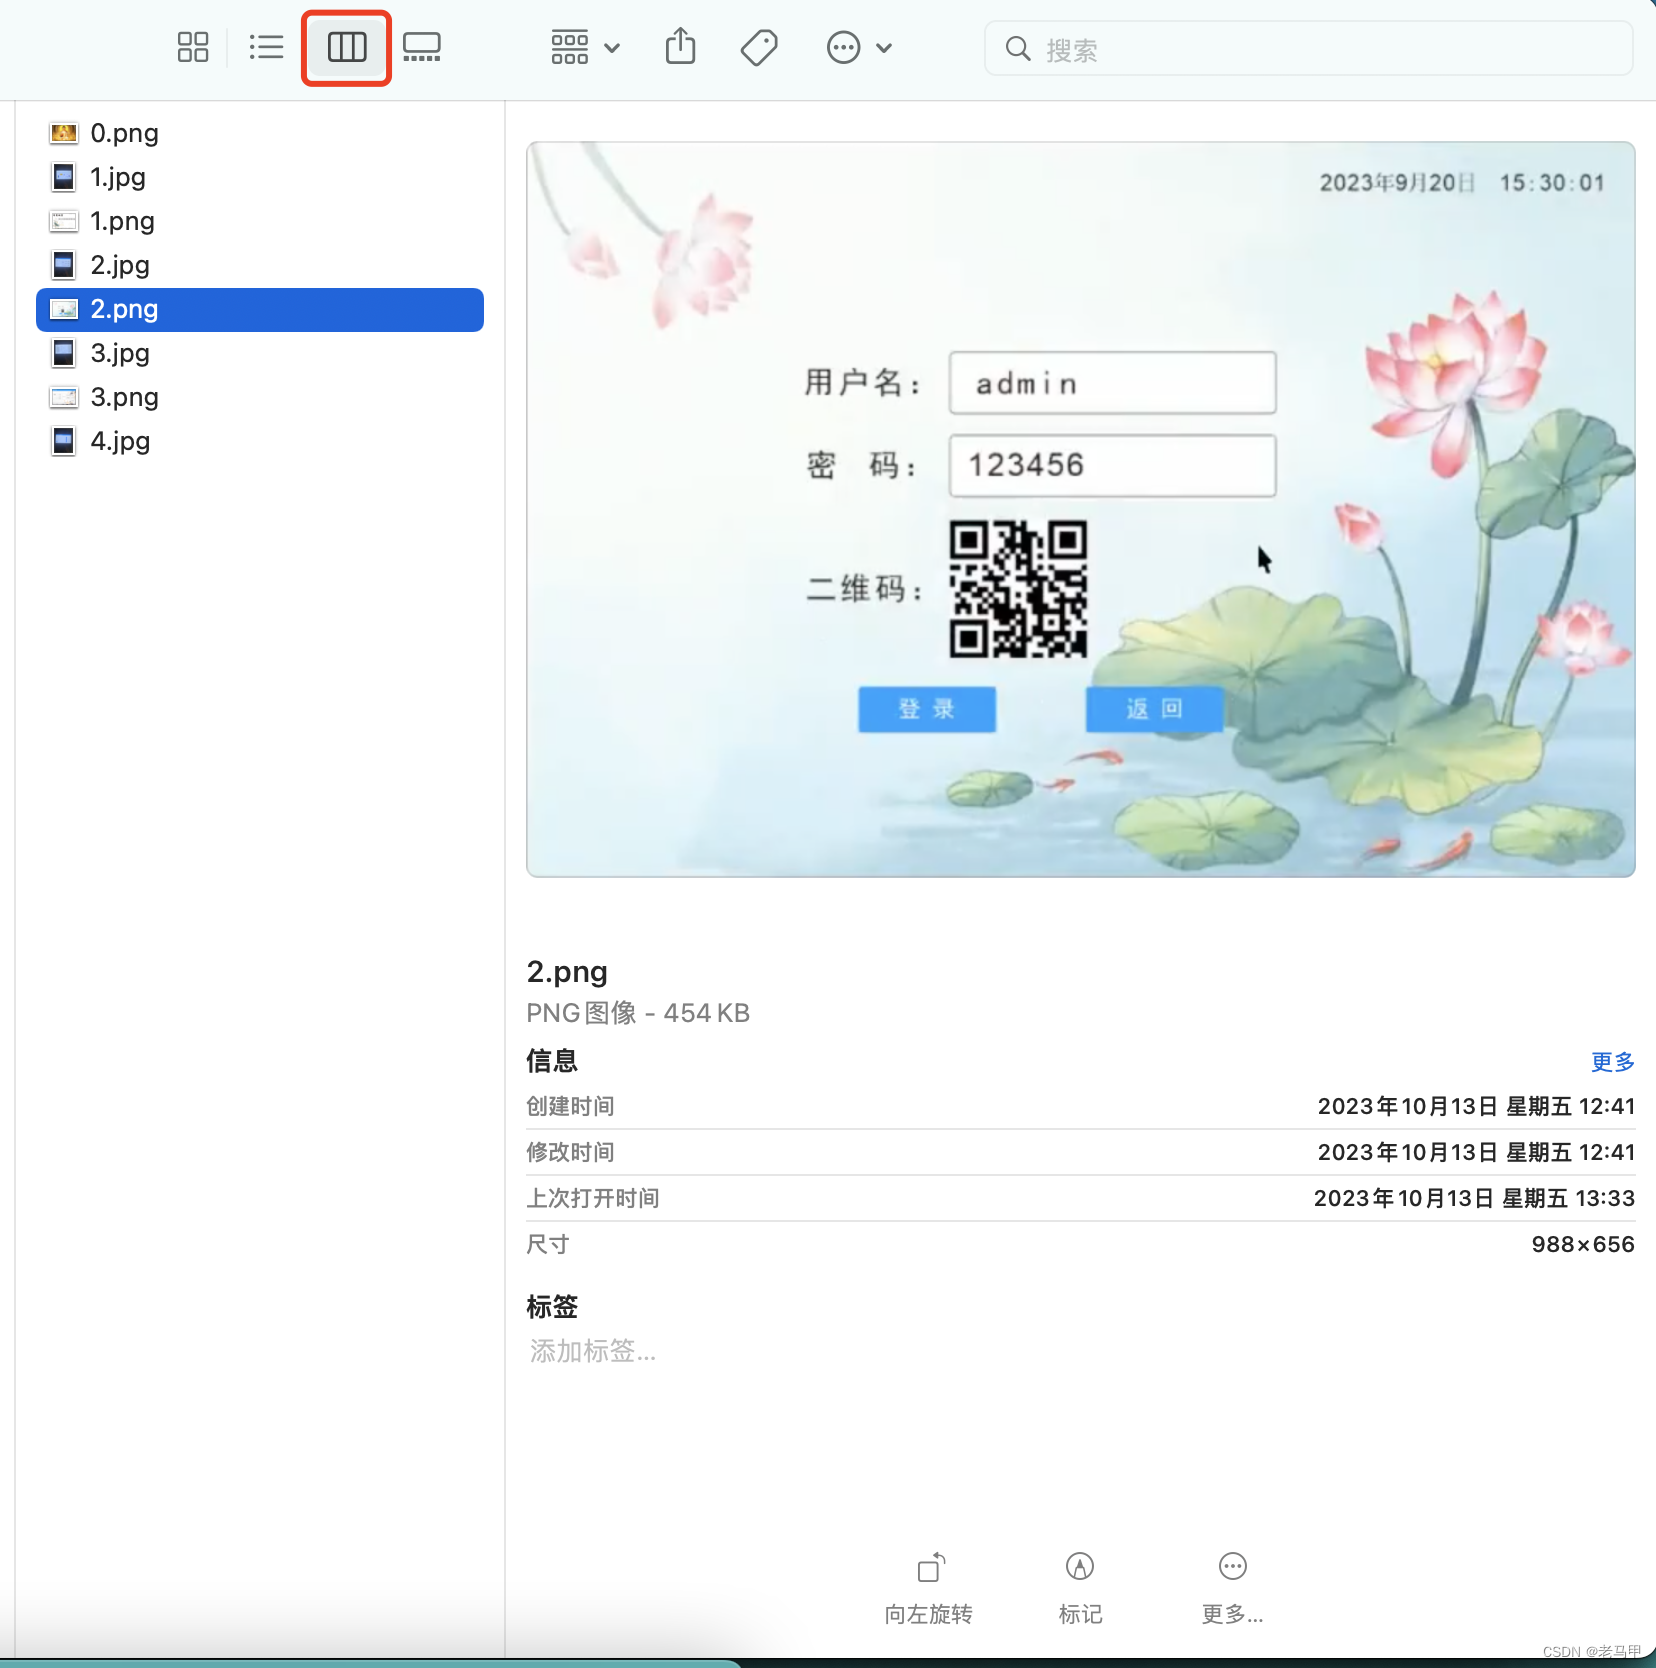1656x1668 pixels.
Task: Switch to icon grid view
Action: (193, 47)
